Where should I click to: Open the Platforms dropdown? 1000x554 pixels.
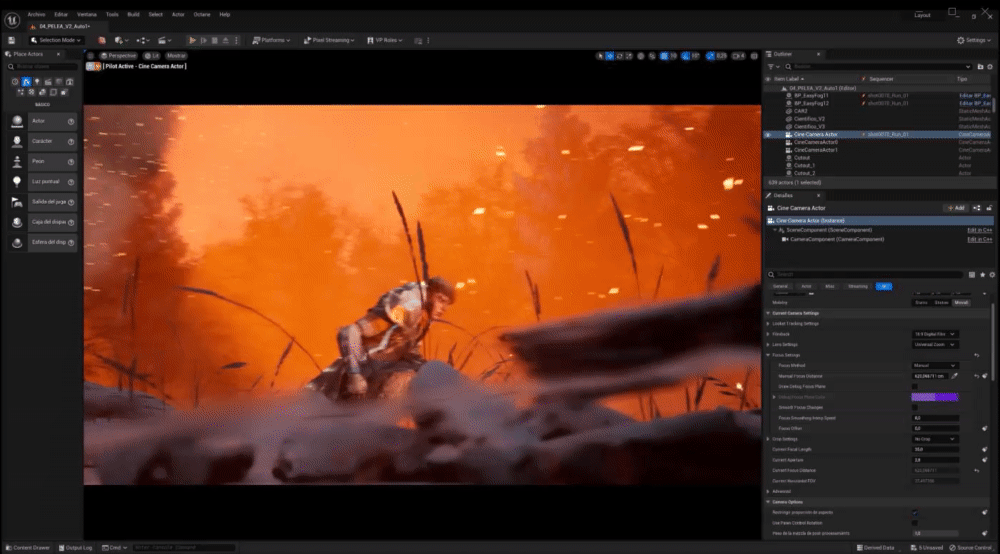tap(271, 40)
